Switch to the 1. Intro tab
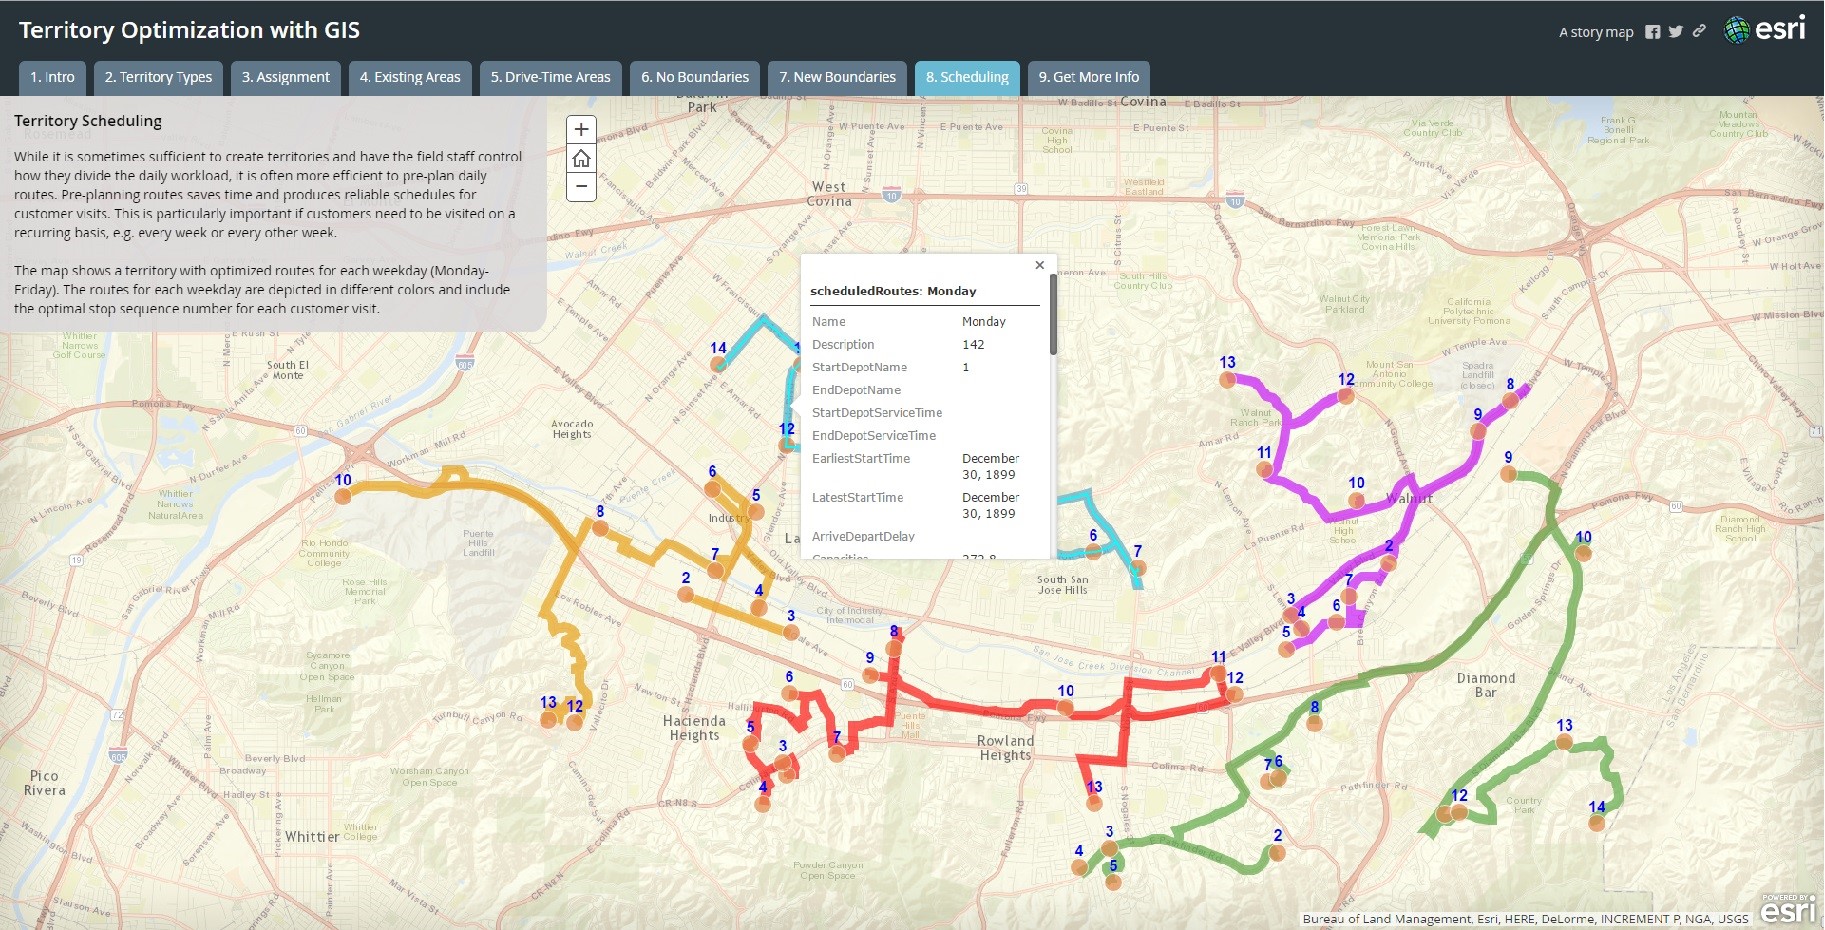The height and width of the screenshot is (930, 1825). click(52, 78)
